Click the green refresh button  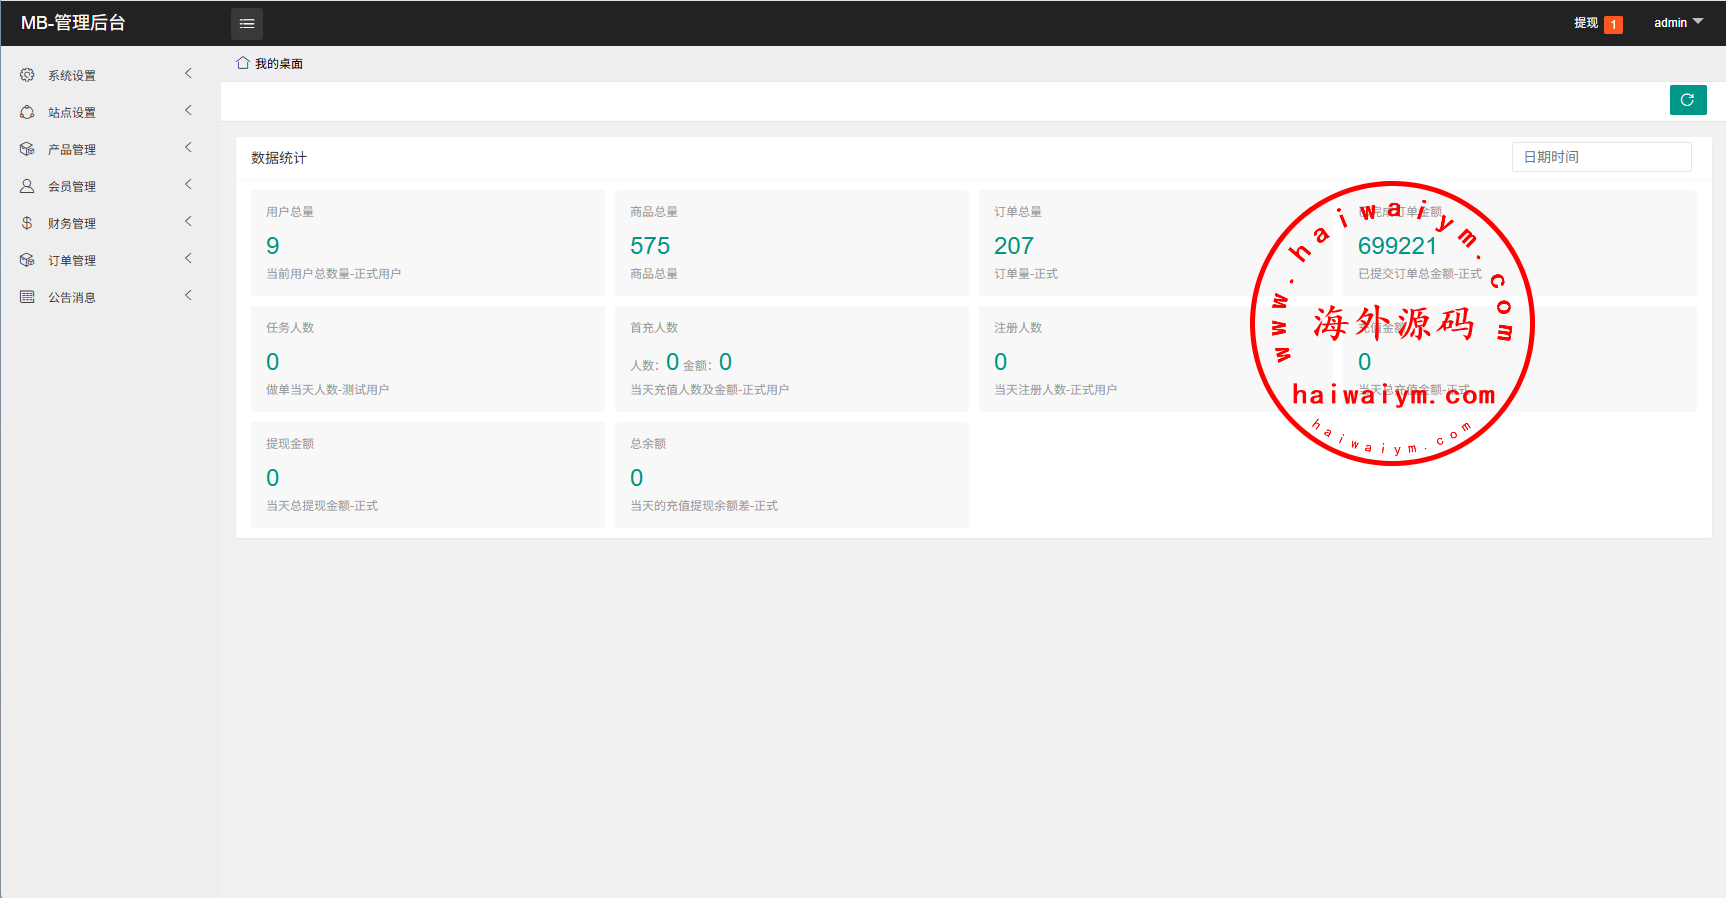tap(1687, 100)
